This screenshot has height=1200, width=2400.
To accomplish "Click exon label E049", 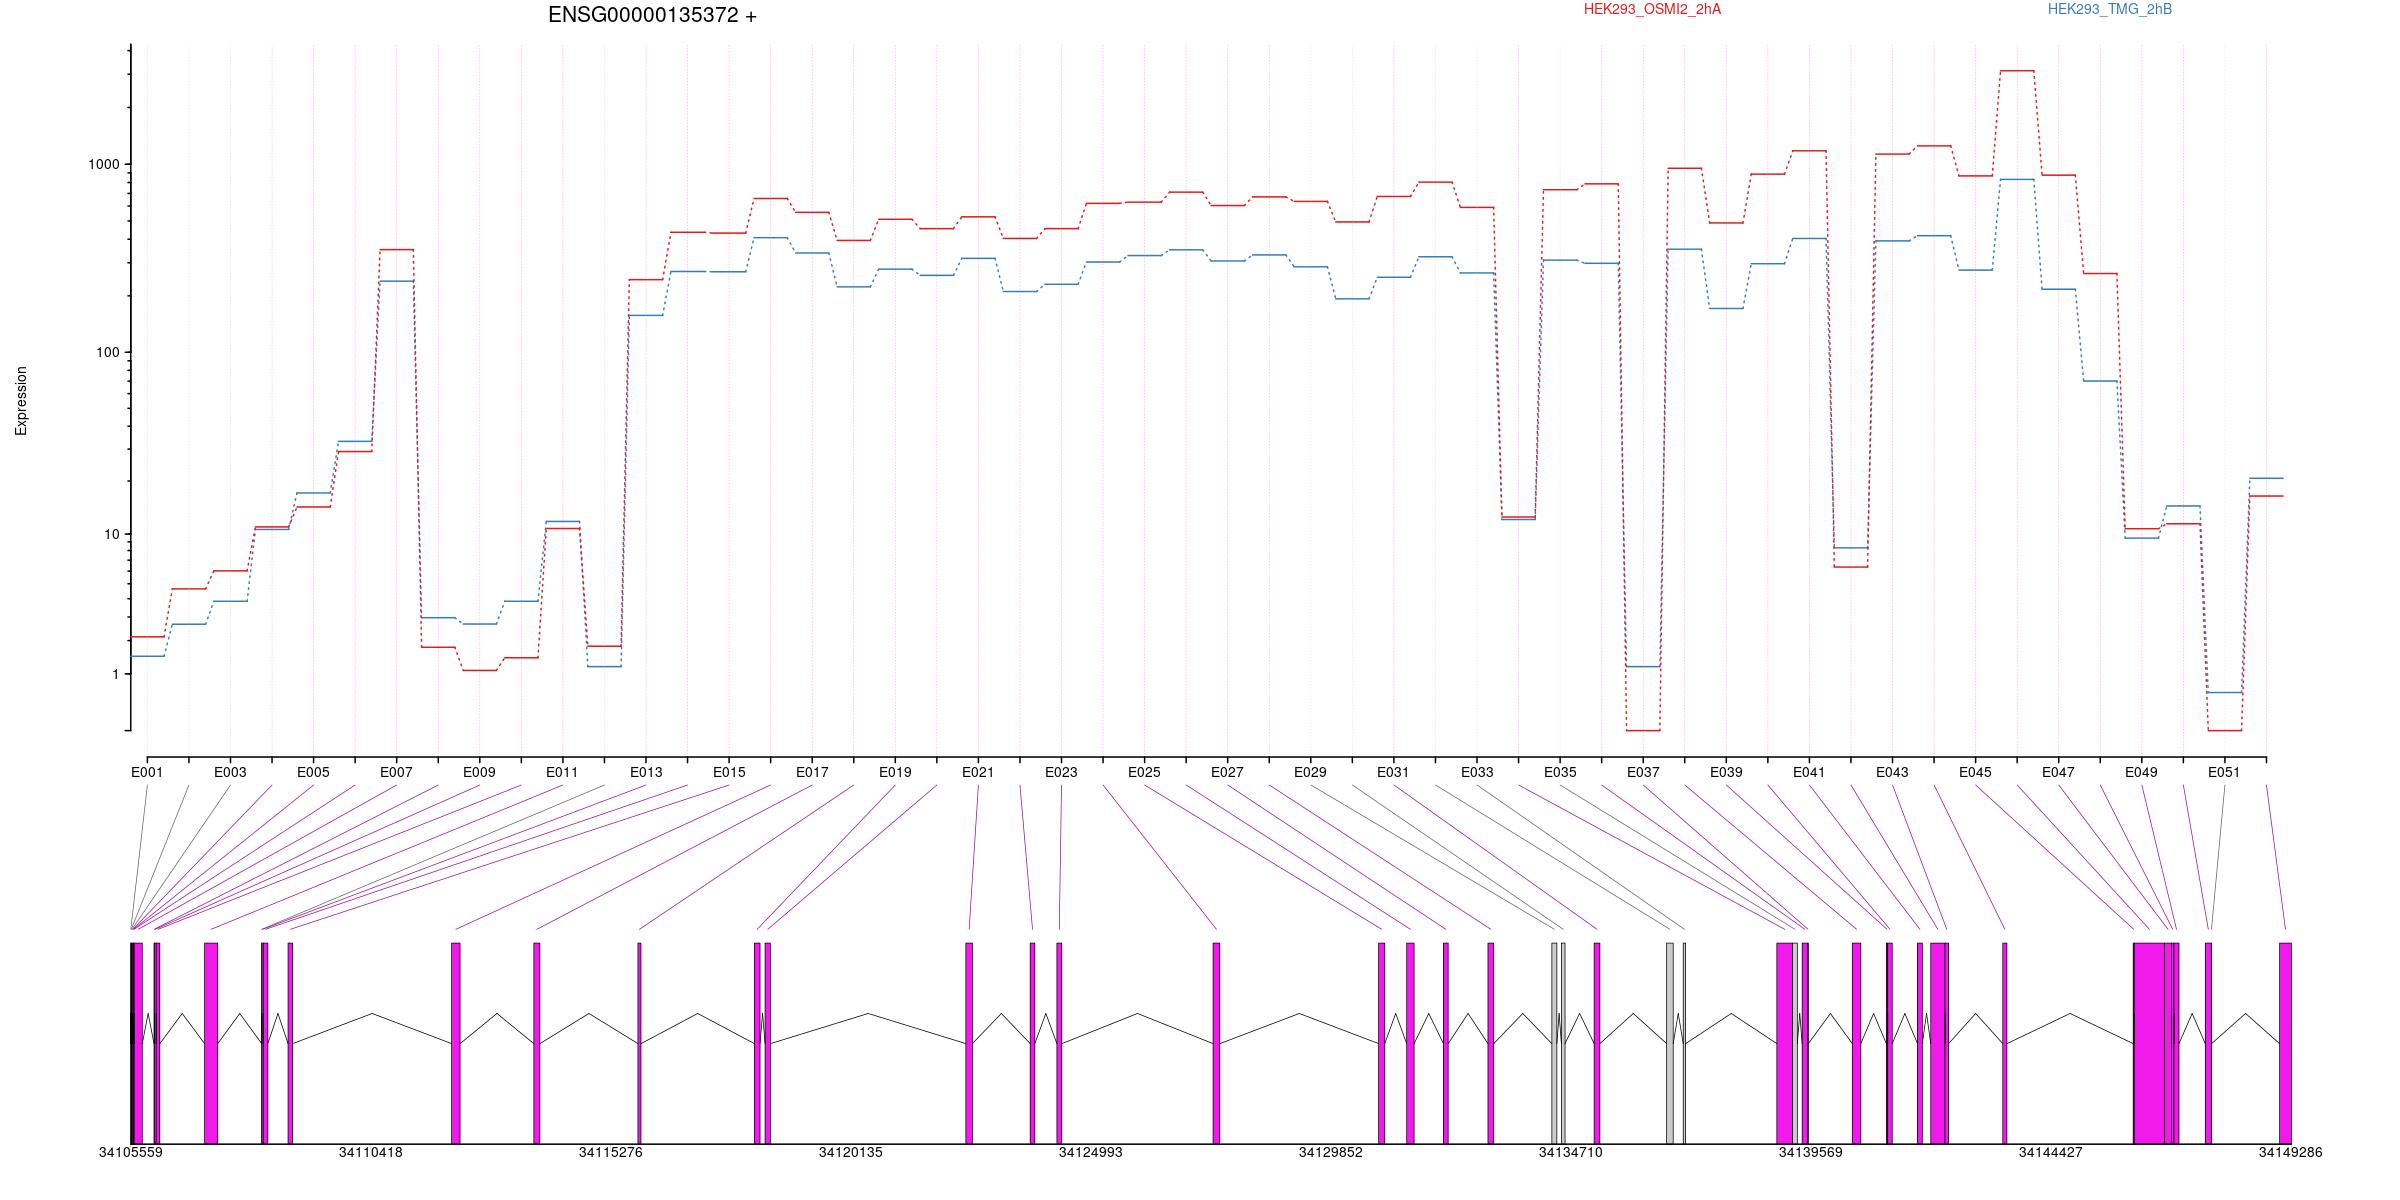I will tap(2141, 772).
